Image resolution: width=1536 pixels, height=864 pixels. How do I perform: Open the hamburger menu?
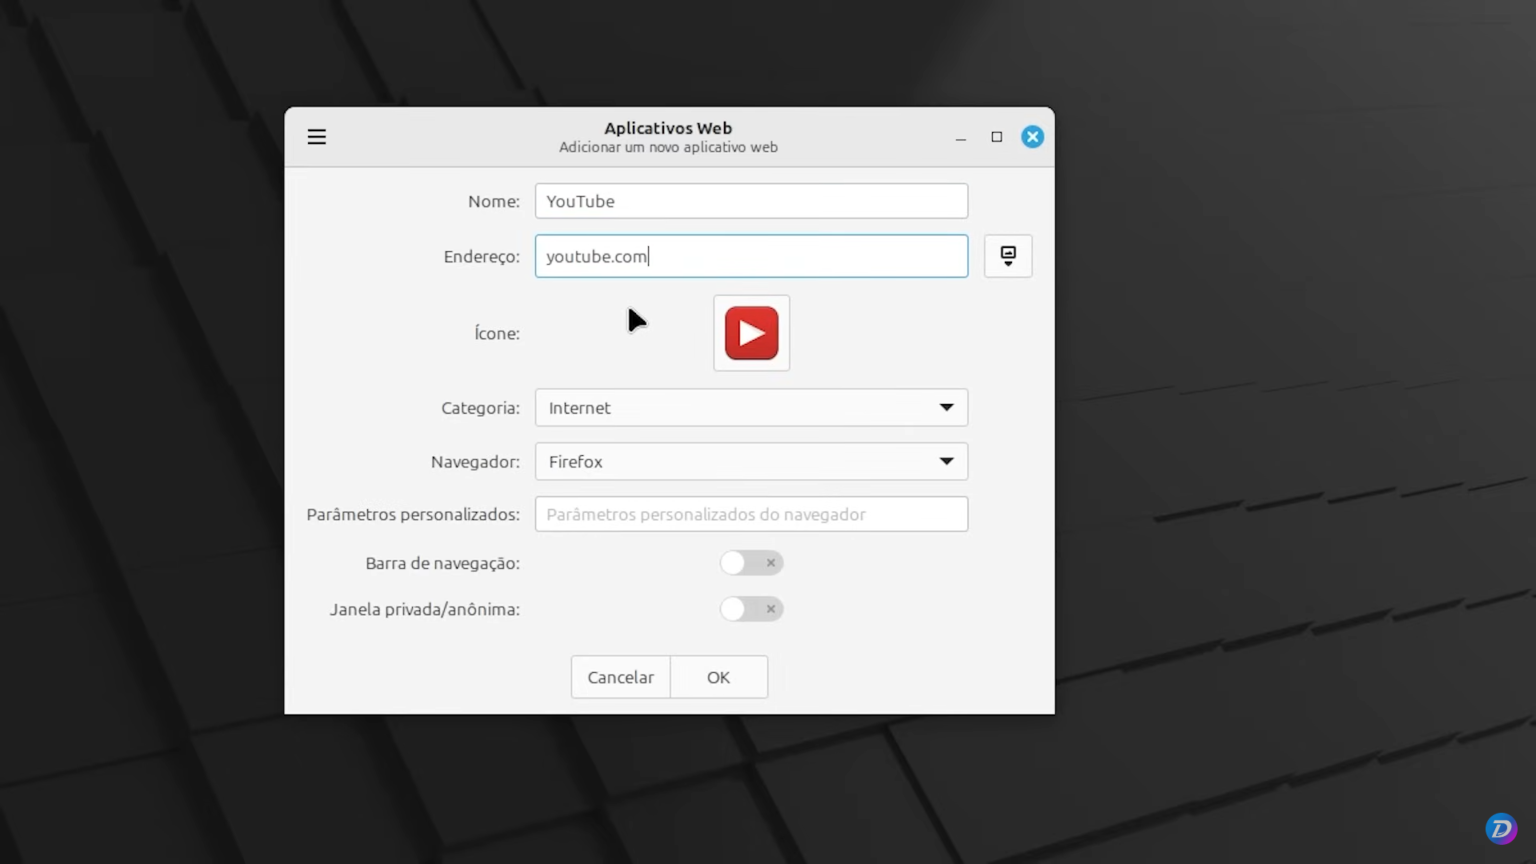coord(316,136)
